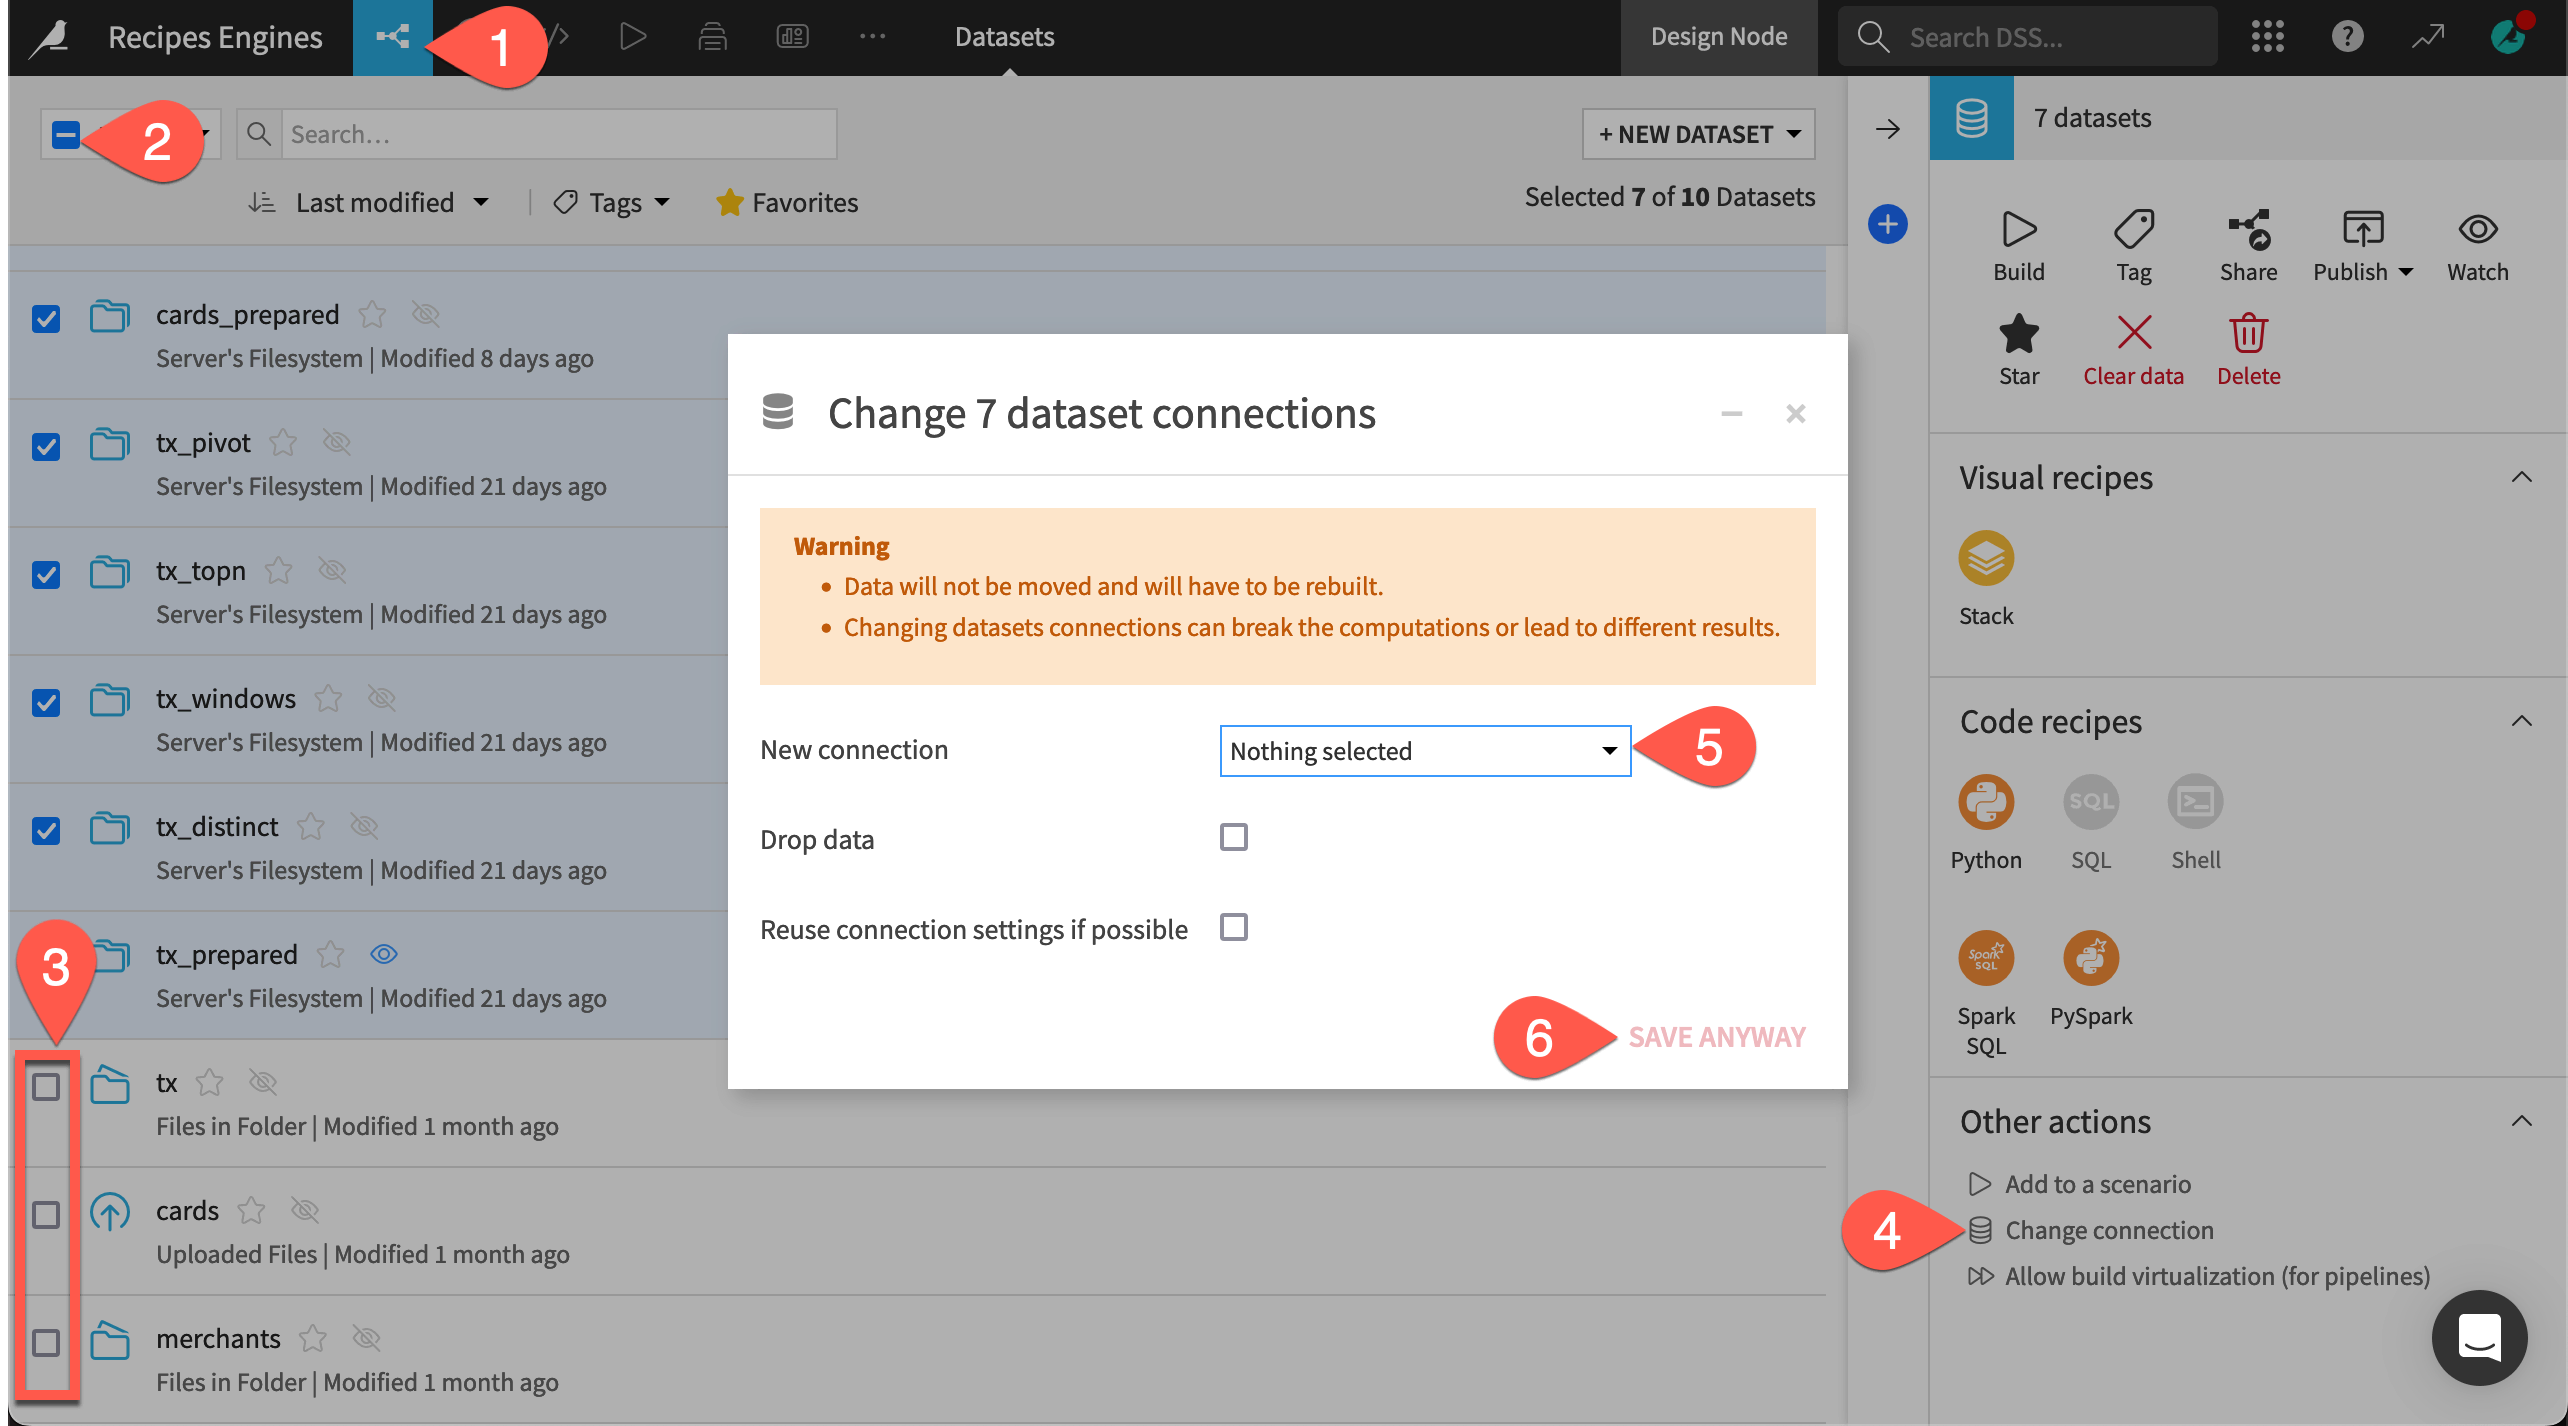
Task: Open the Tags filter dropdown
Action: point(612,203)
